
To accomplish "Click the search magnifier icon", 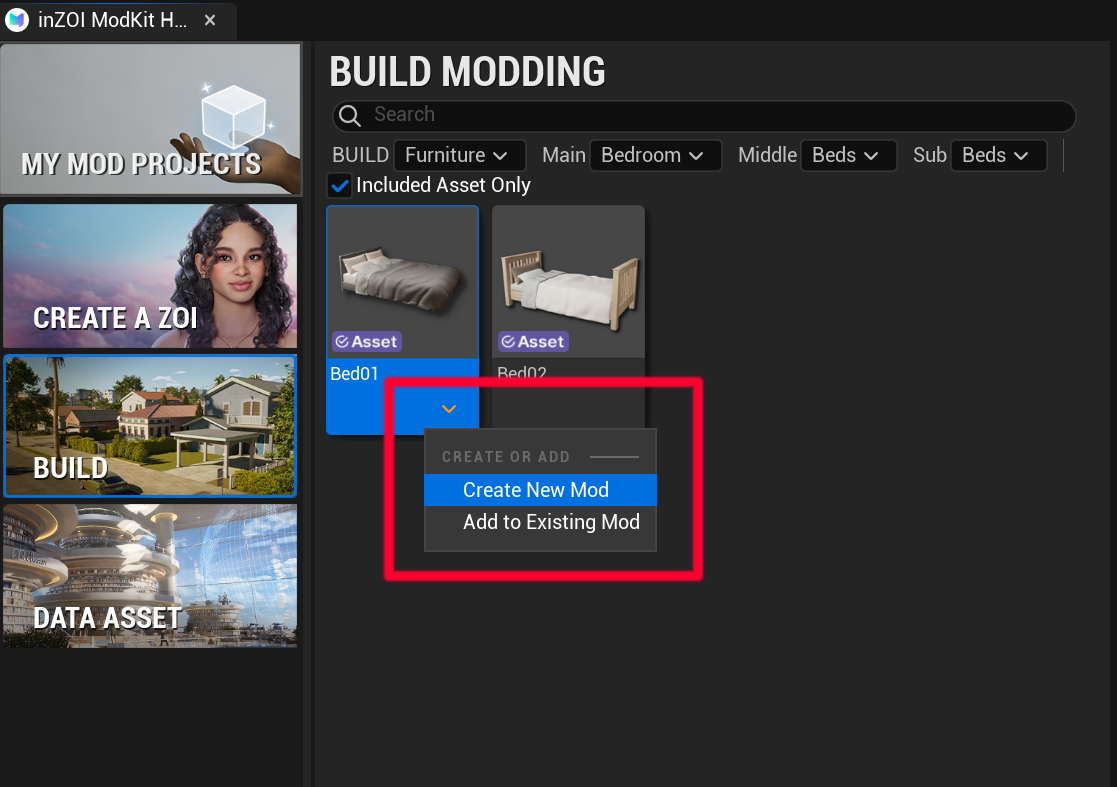I will tap(350, 115).
